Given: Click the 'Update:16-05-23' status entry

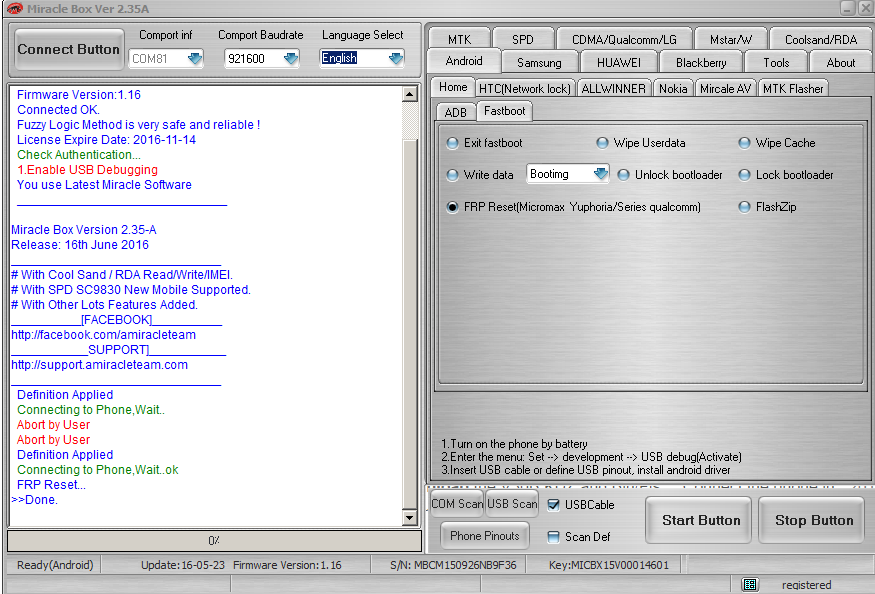Looking at the screenshot, I should pos(182,565).
